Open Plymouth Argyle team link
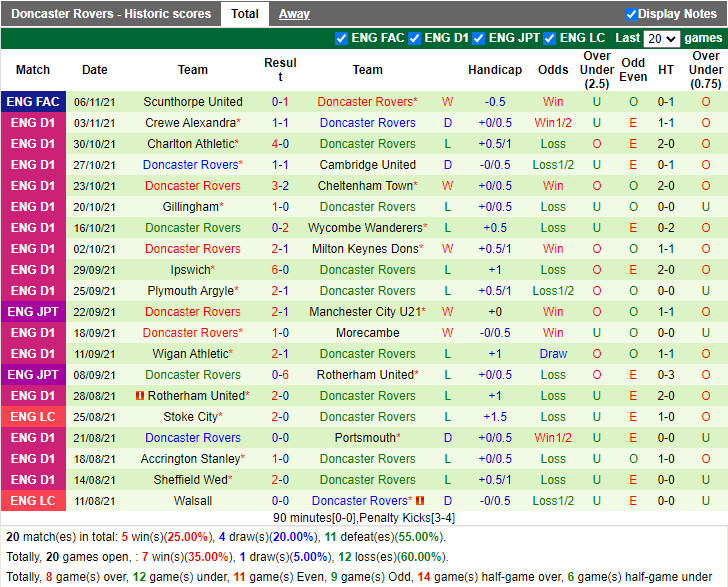The height and width of the screenshot is (587, 728). (x=191, y=291)
